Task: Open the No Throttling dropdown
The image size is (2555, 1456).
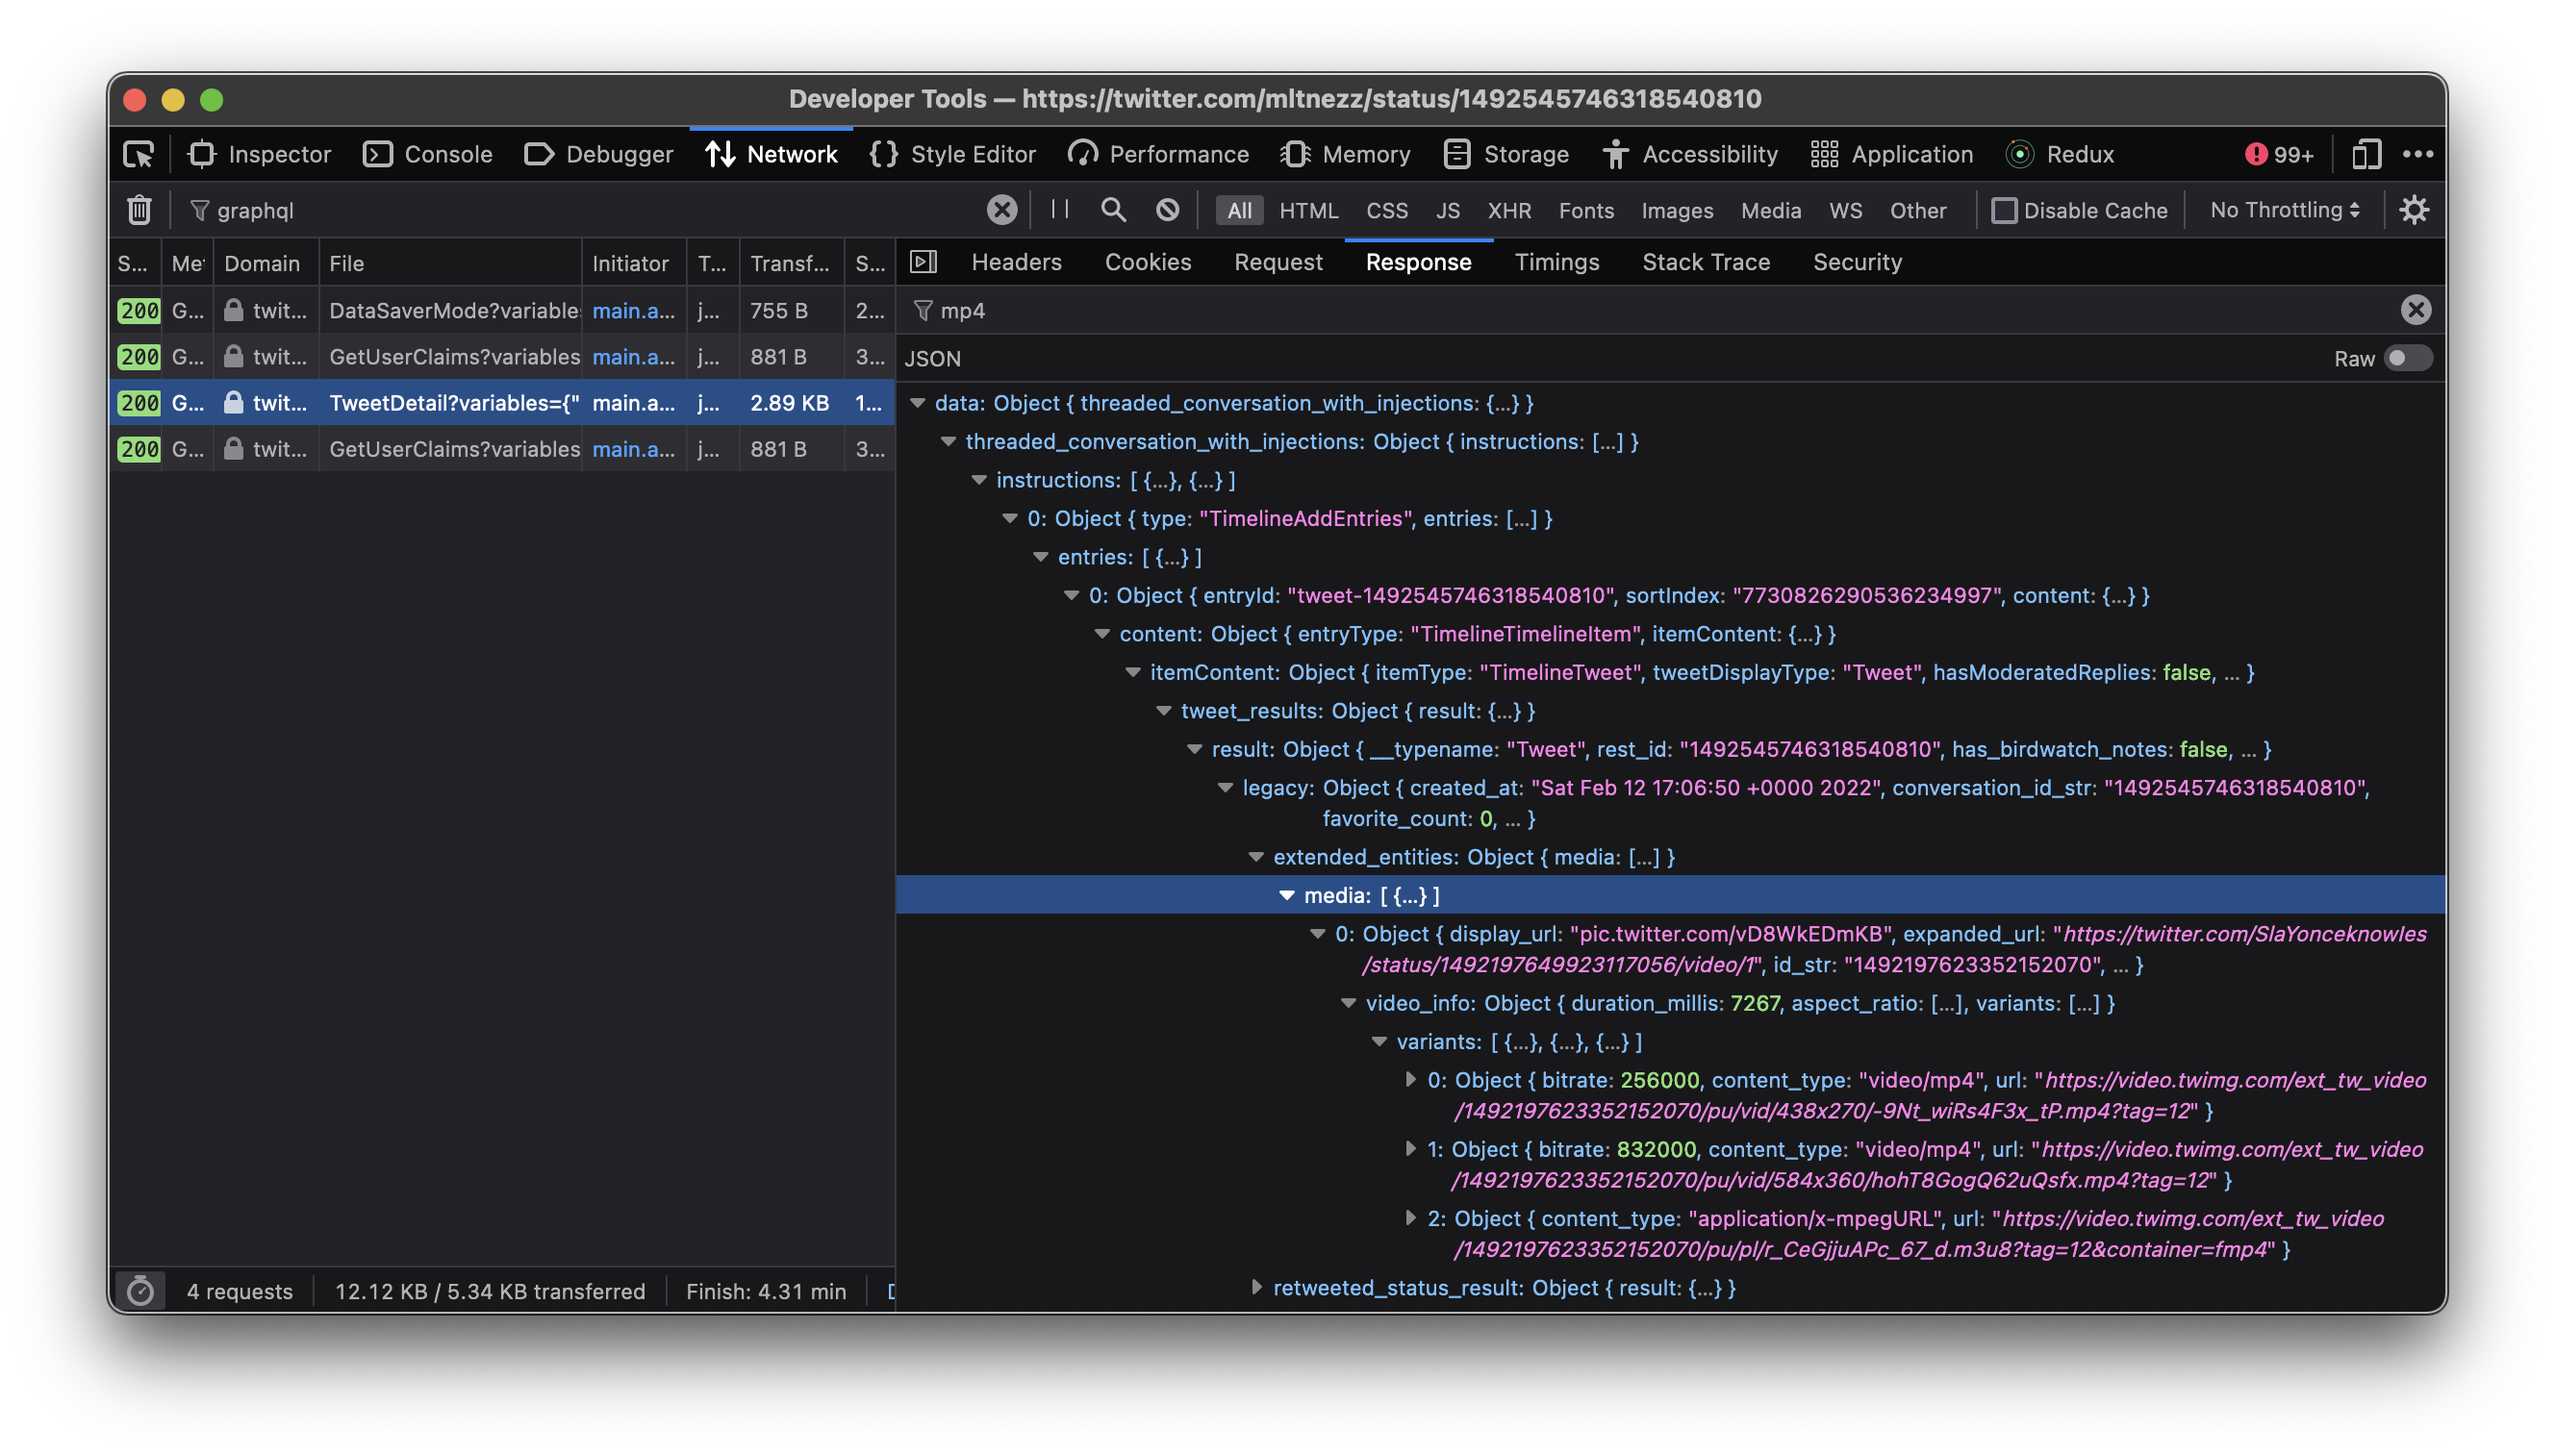Action: 2283,210
